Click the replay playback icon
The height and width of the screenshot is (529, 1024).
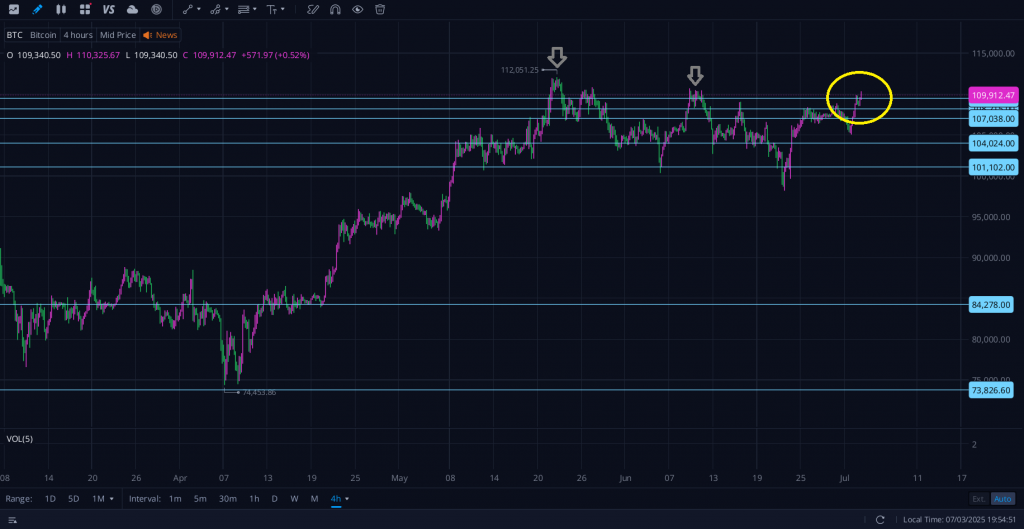pos(156,9)
